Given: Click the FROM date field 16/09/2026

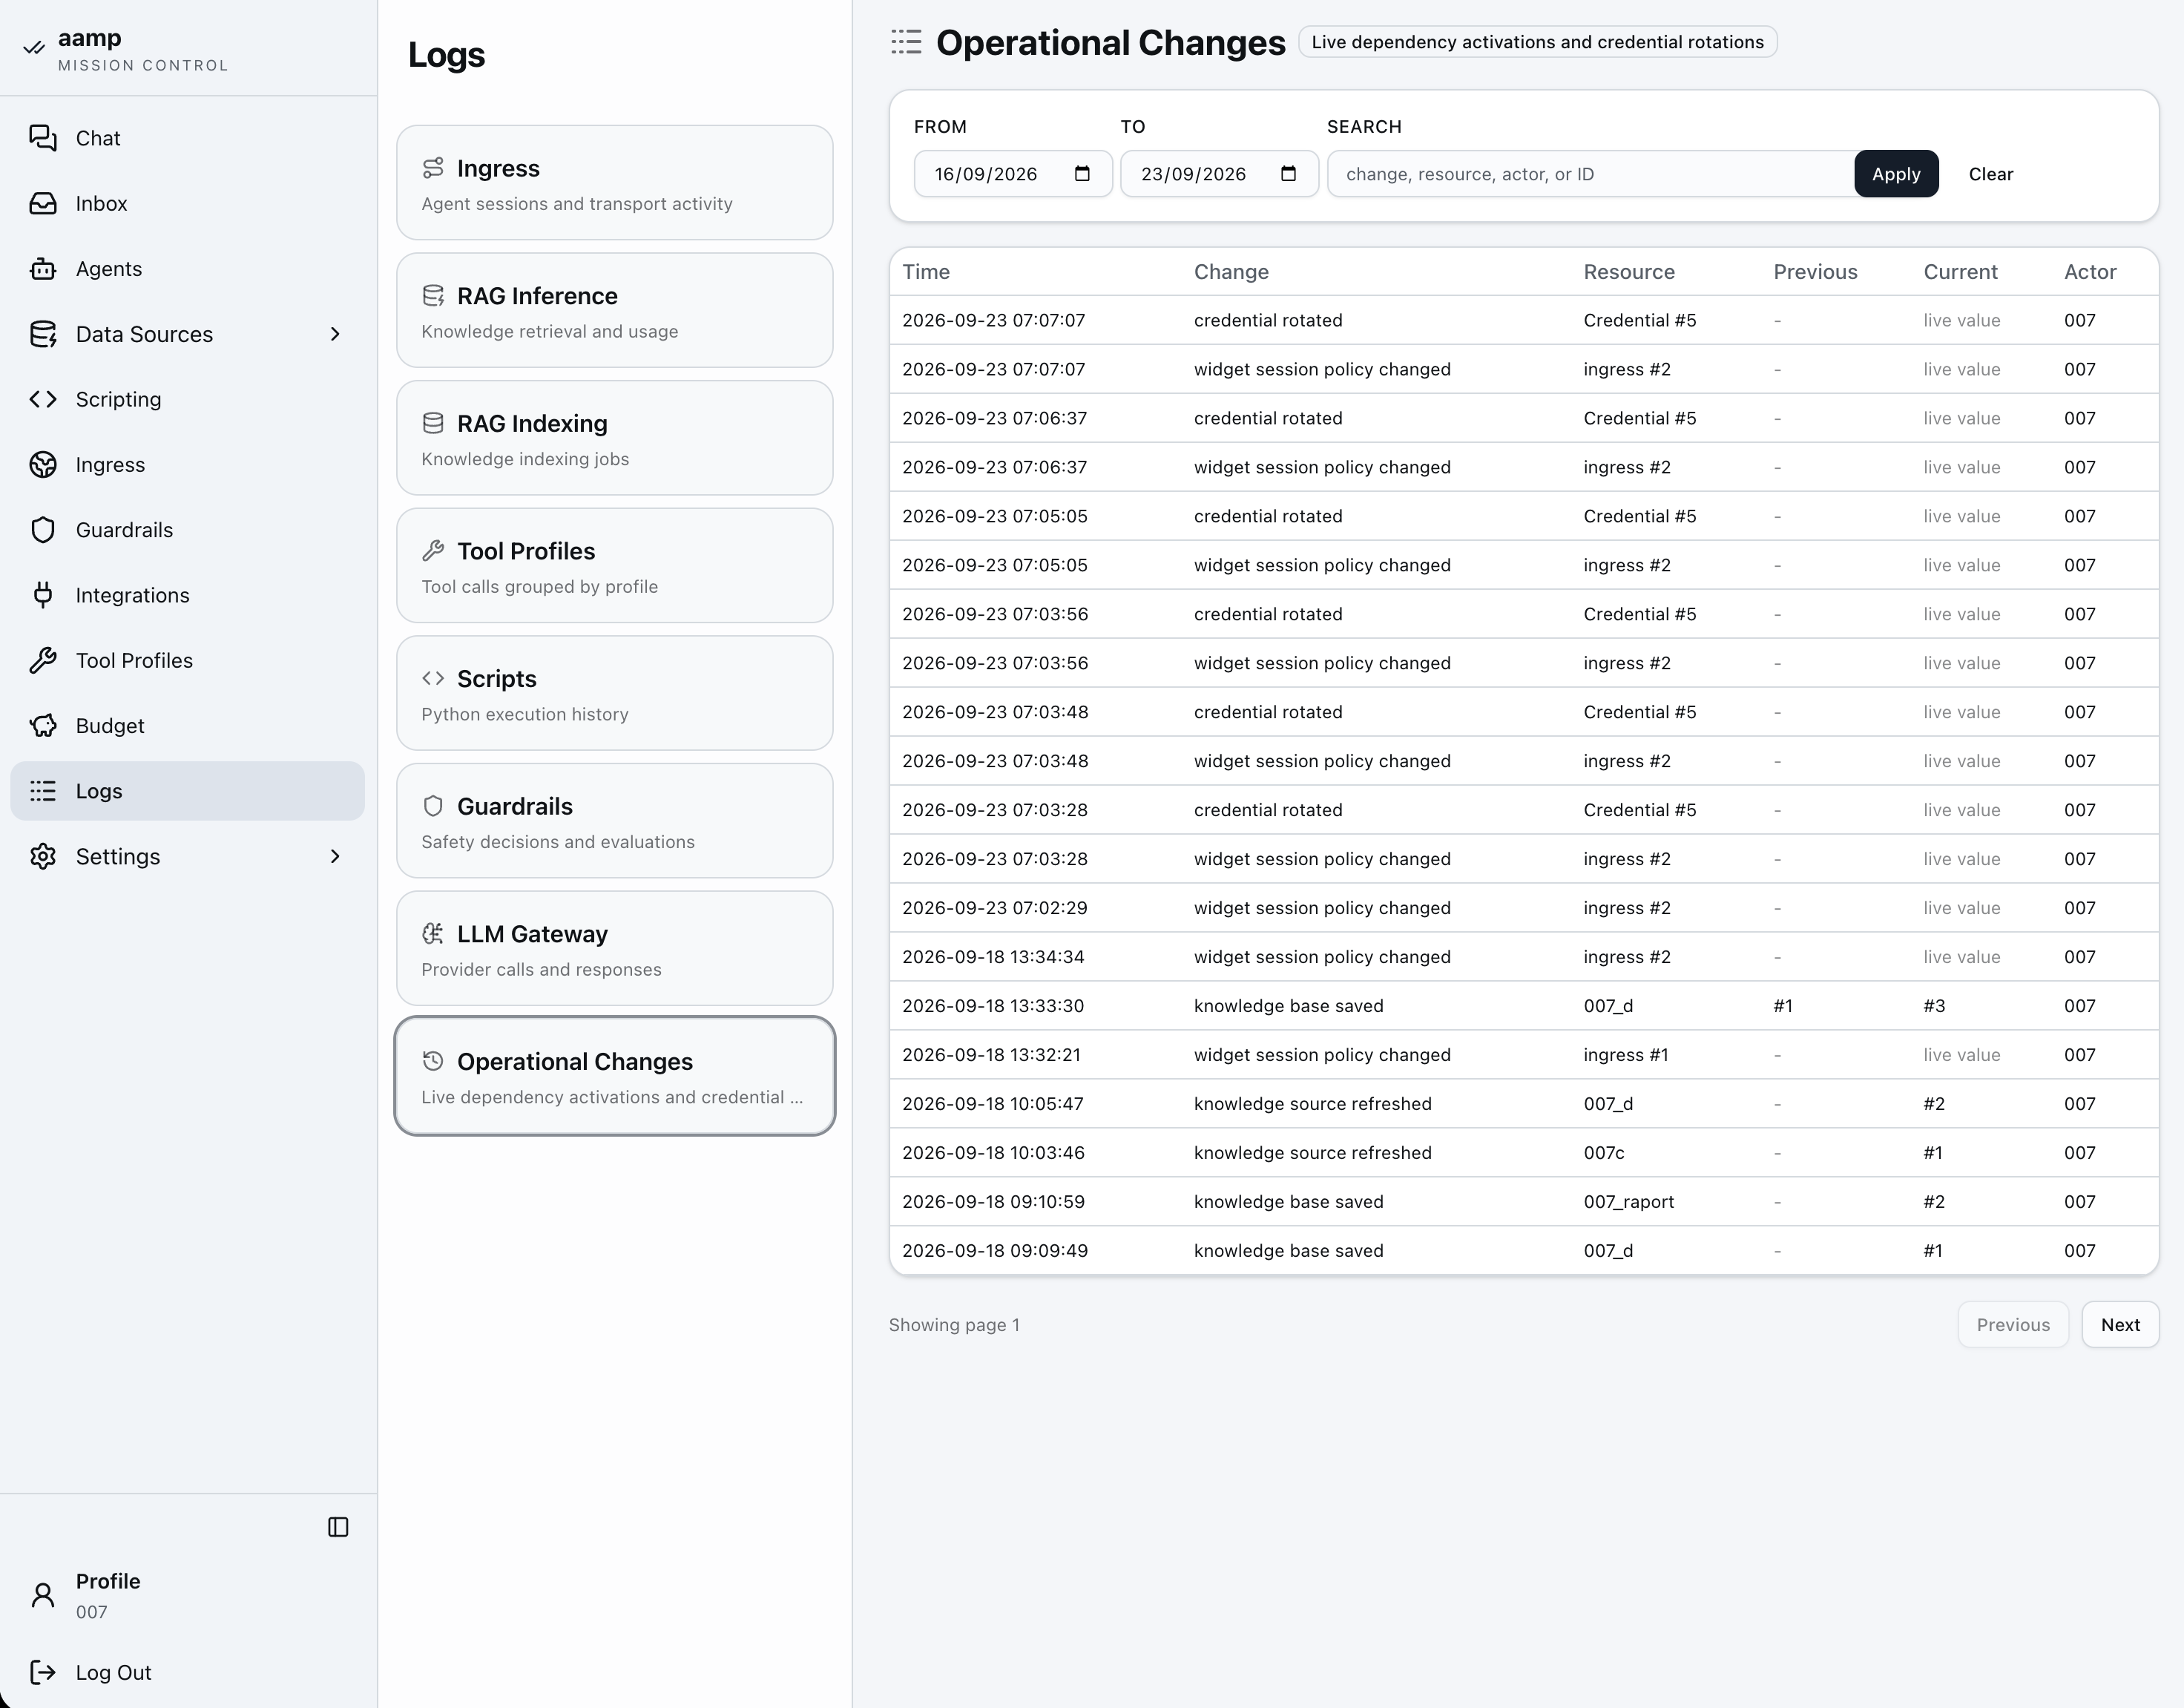Looking at the screenshot, I should (1012, 174).
